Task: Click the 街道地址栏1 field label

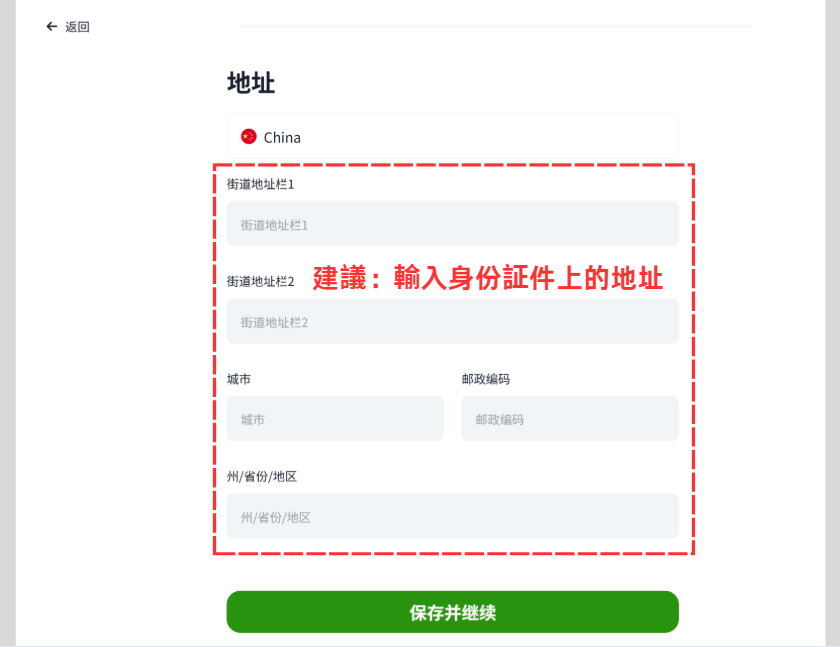Action: (260, 184)
